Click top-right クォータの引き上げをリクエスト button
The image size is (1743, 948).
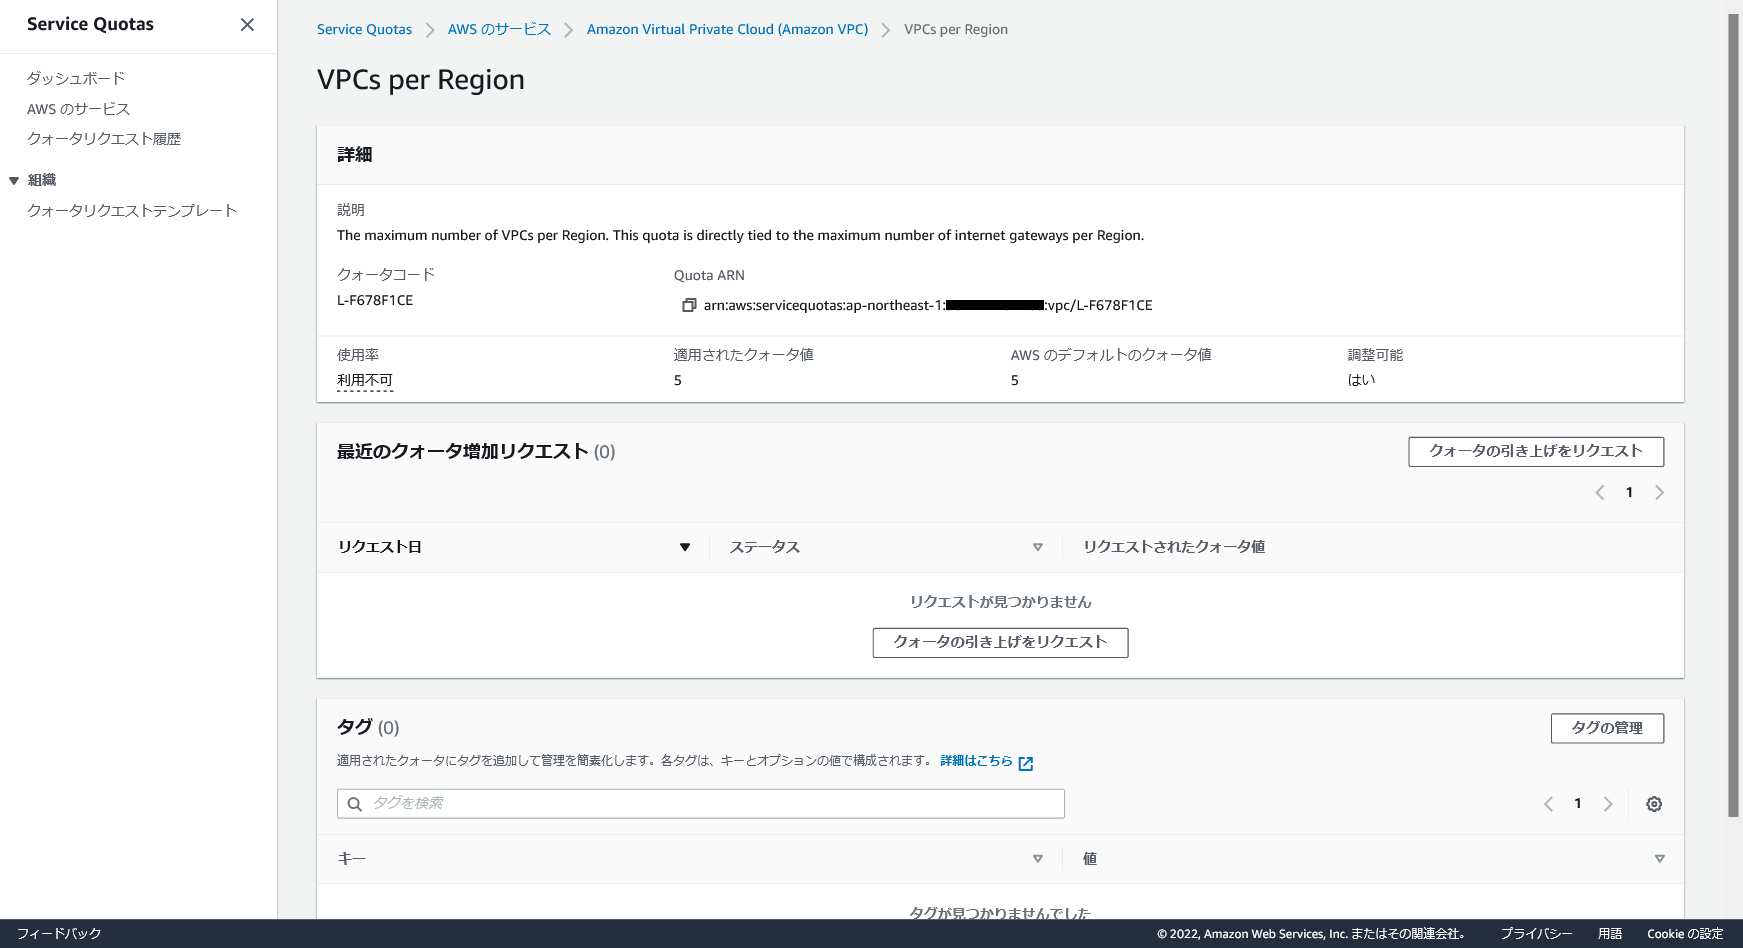(x=1536, y=452)
